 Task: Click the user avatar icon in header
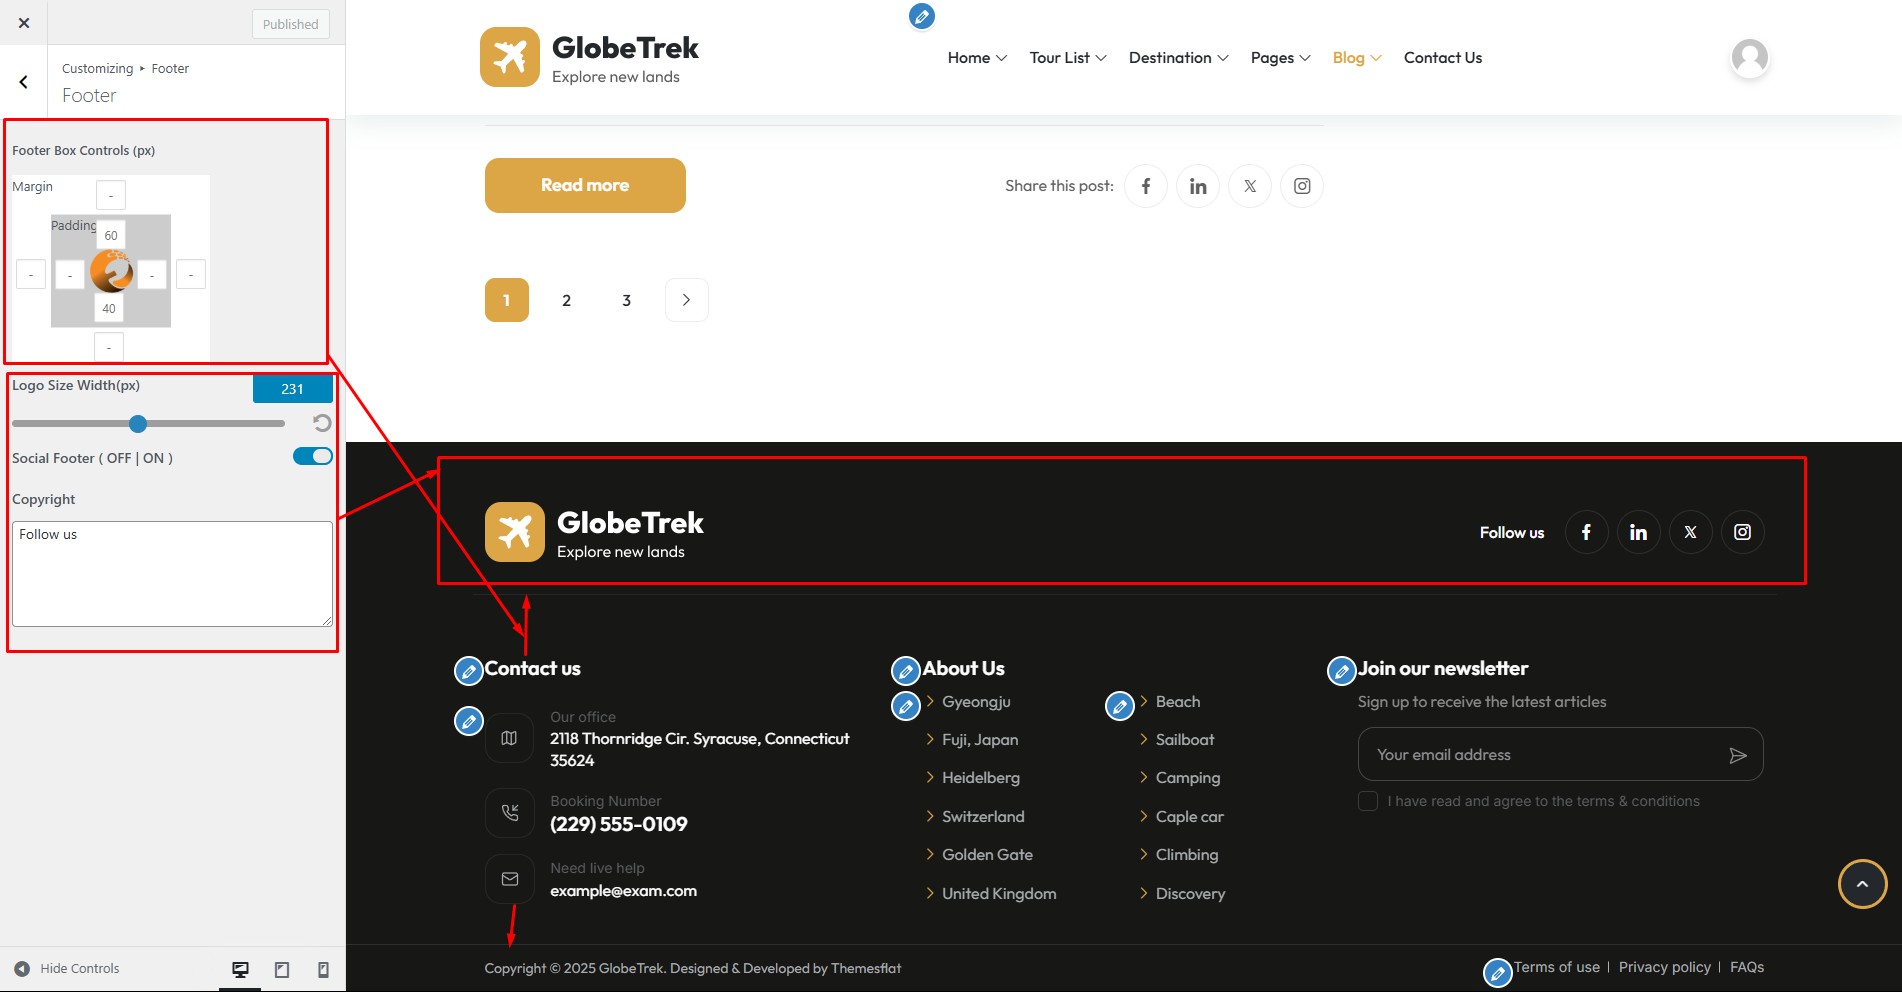1749,58
